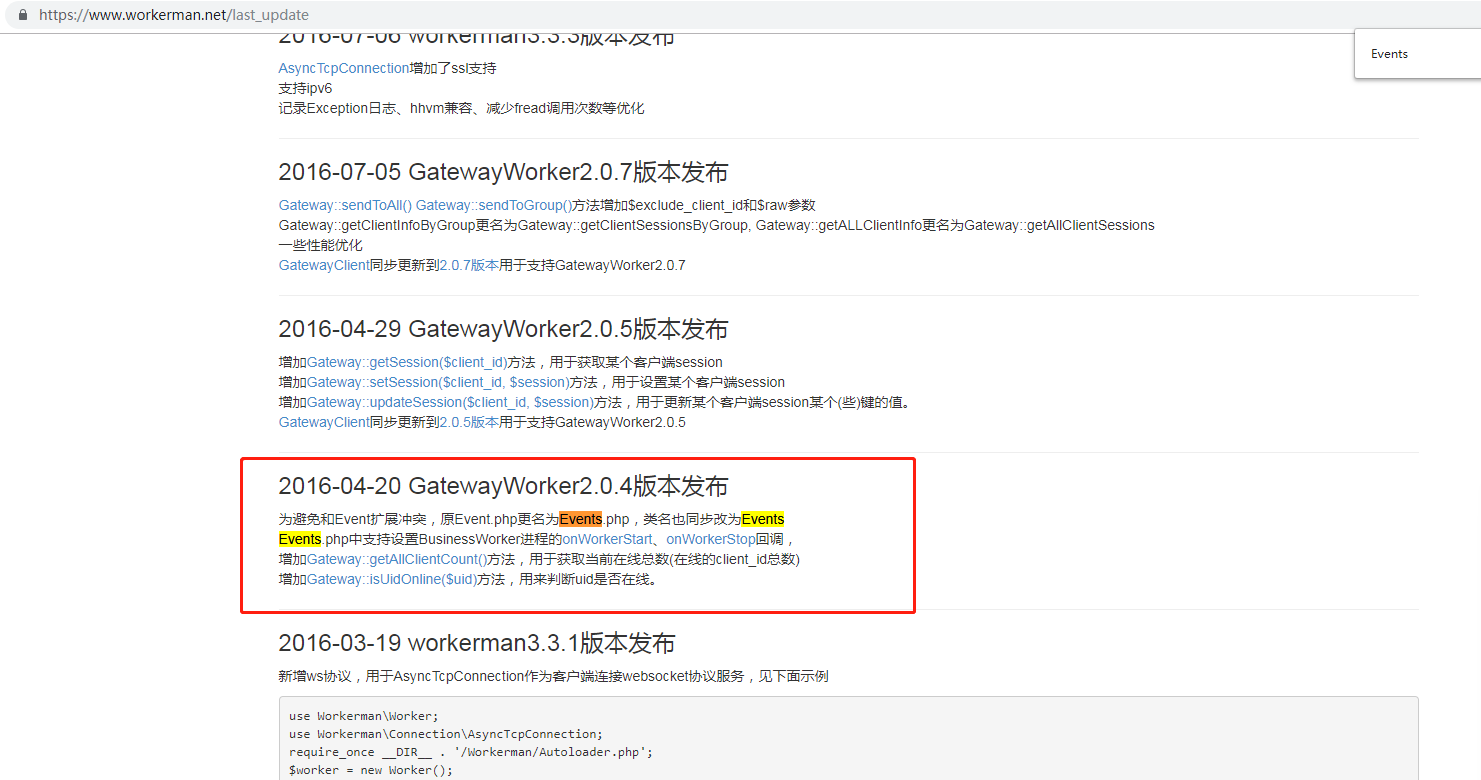Click heading 2016-04-29 GatewayWorker2.0.5版本发布
This screenshot has height=780, width=1481.
(503, 329)
